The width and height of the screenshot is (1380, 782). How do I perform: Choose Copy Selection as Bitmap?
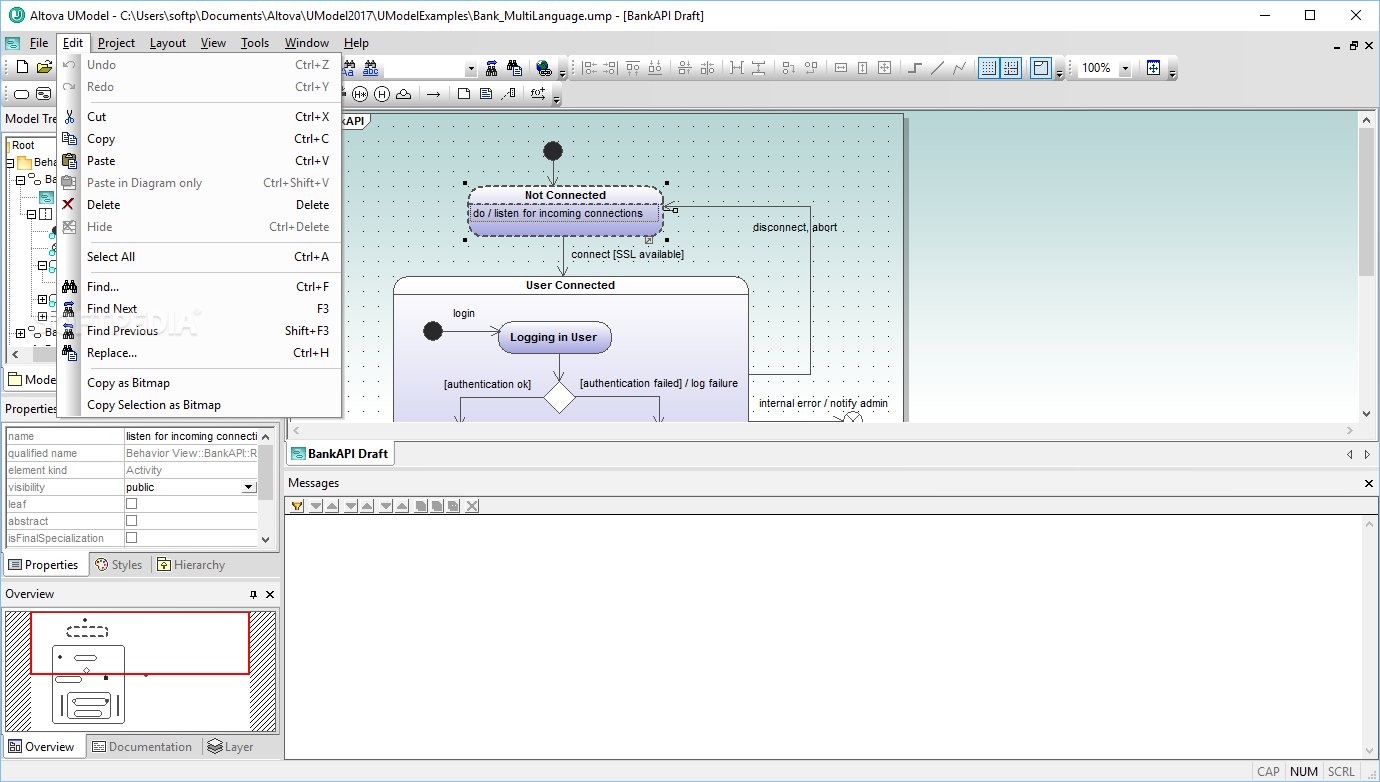point(199,405)
